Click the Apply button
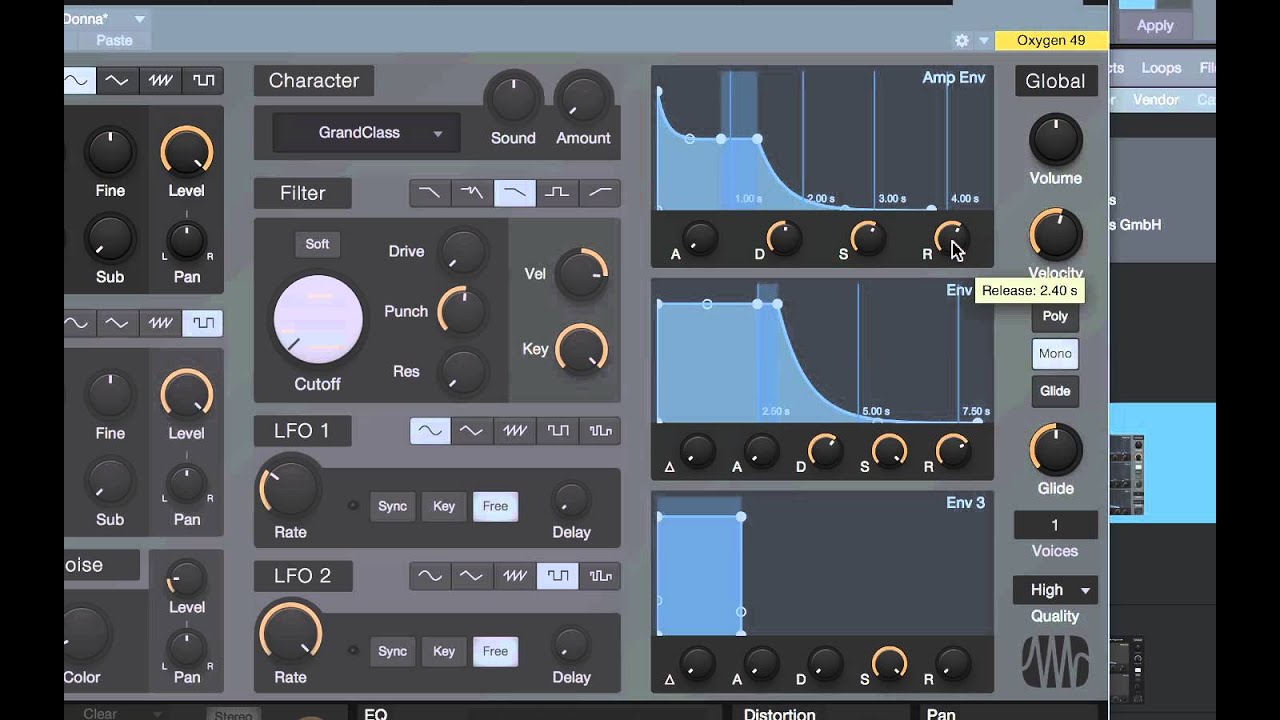 1155,26
